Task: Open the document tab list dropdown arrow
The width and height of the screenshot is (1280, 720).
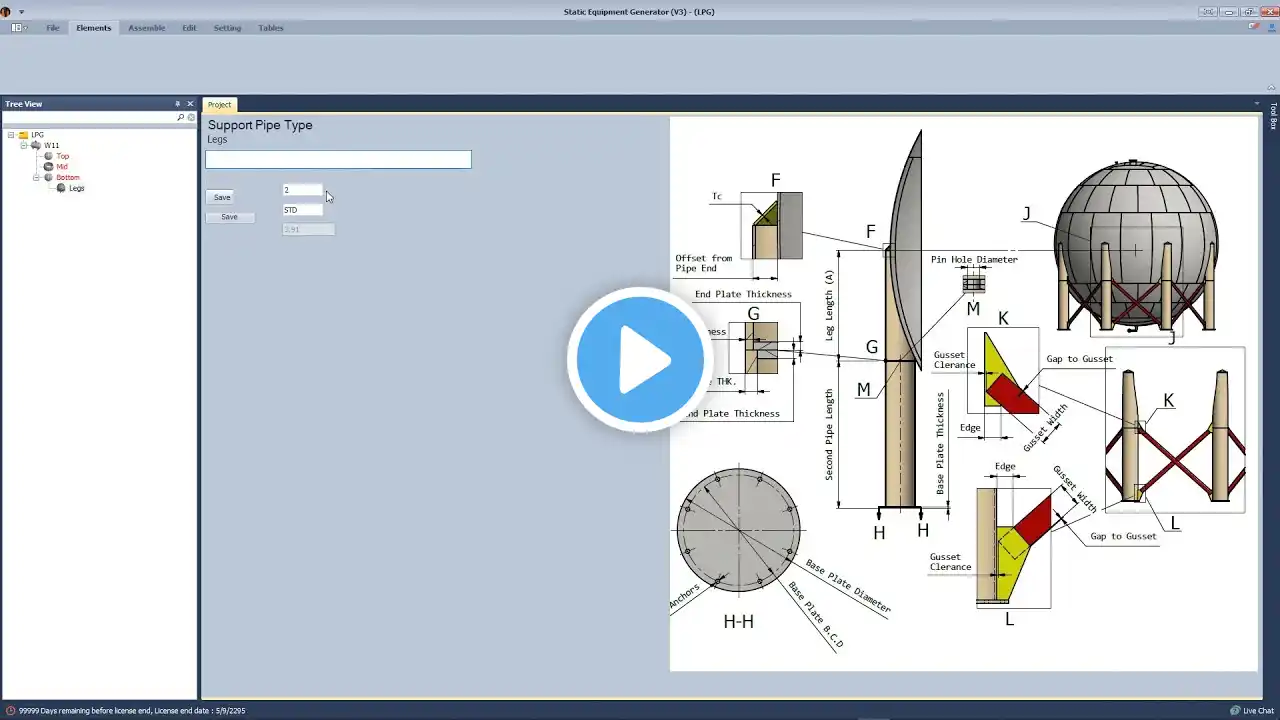Action: 1257,104
